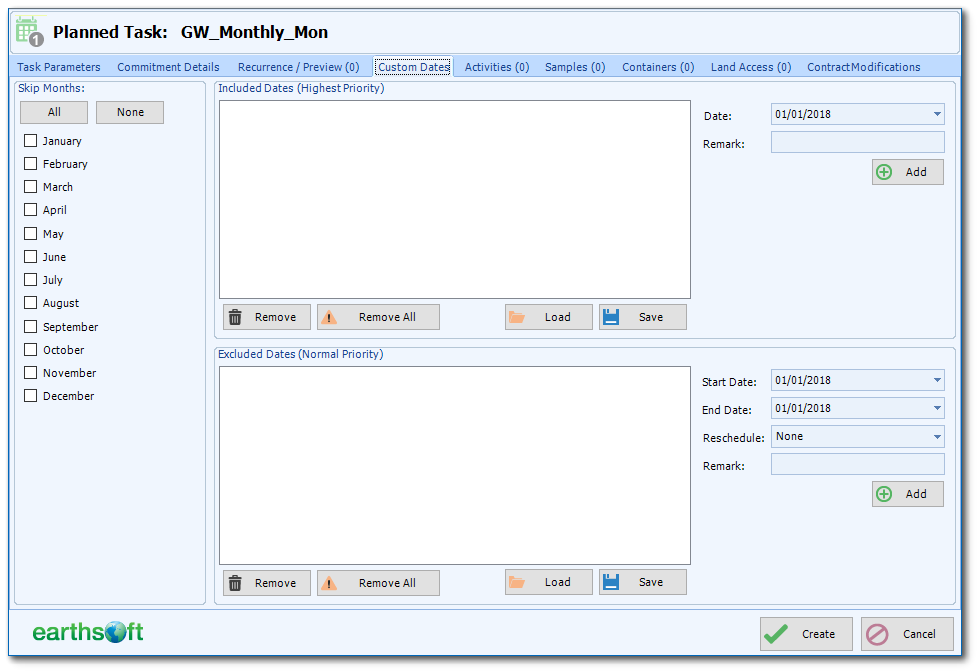Click the Cancel prohibition icon
Screen dimensions: 978x672
(877, 634)
